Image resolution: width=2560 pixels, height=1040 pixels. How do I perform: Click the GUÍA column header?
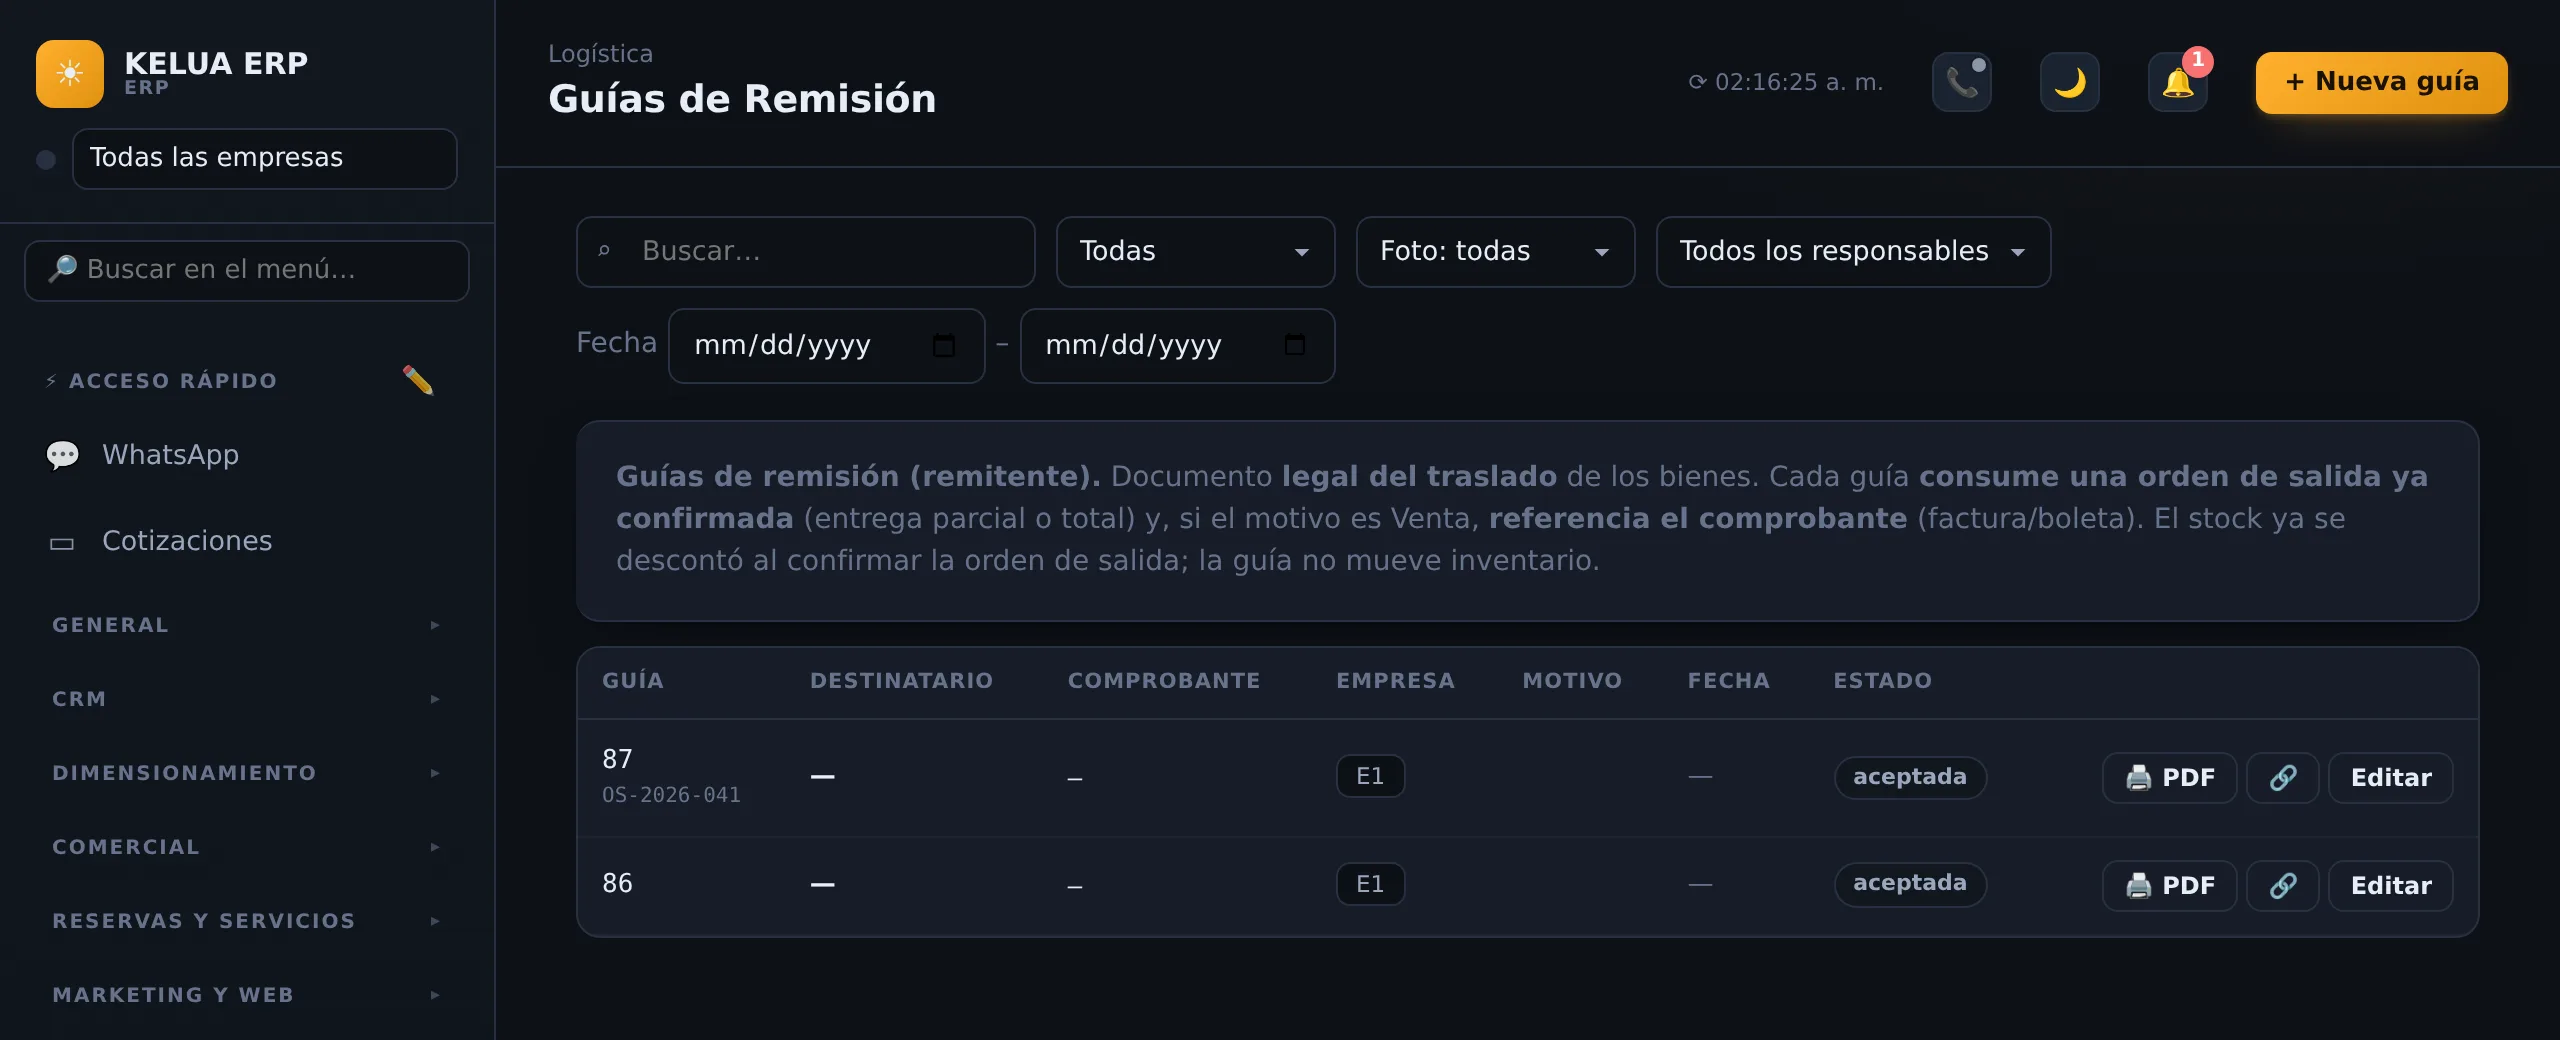pyautogui.click(x=633, y=681)
